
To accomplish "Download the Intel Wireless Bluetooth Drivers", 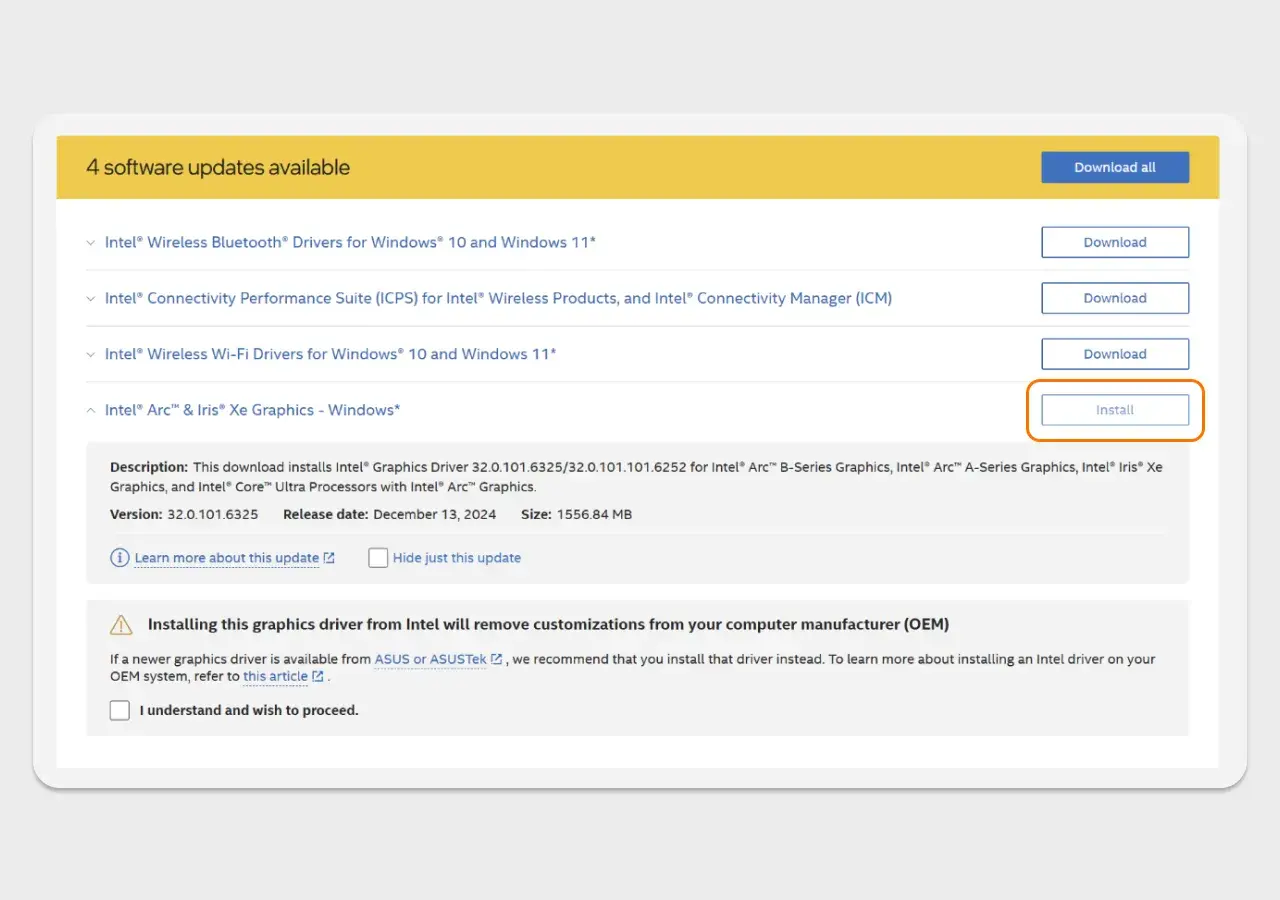I will pyautogui.click(x=1115, y=242).
